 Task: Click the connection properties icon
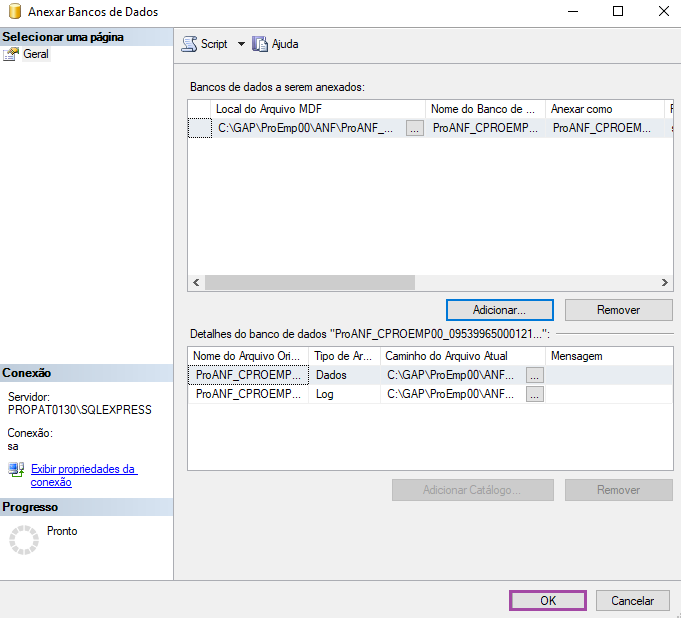[x=17, y=470]
